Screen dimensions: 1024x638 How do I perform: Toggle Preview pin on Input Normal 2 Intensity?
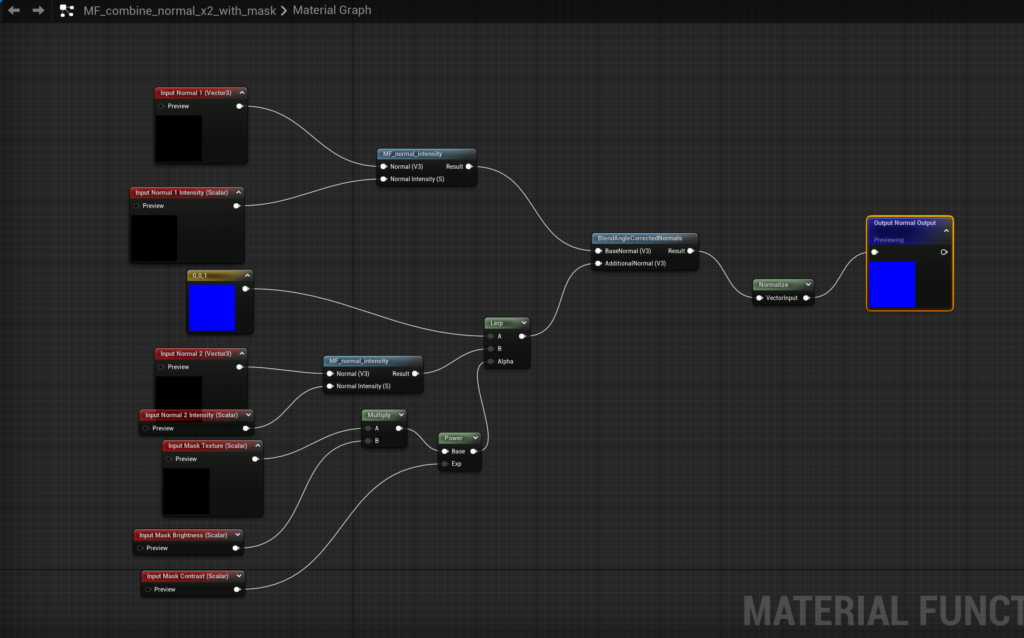click(146, 428)
